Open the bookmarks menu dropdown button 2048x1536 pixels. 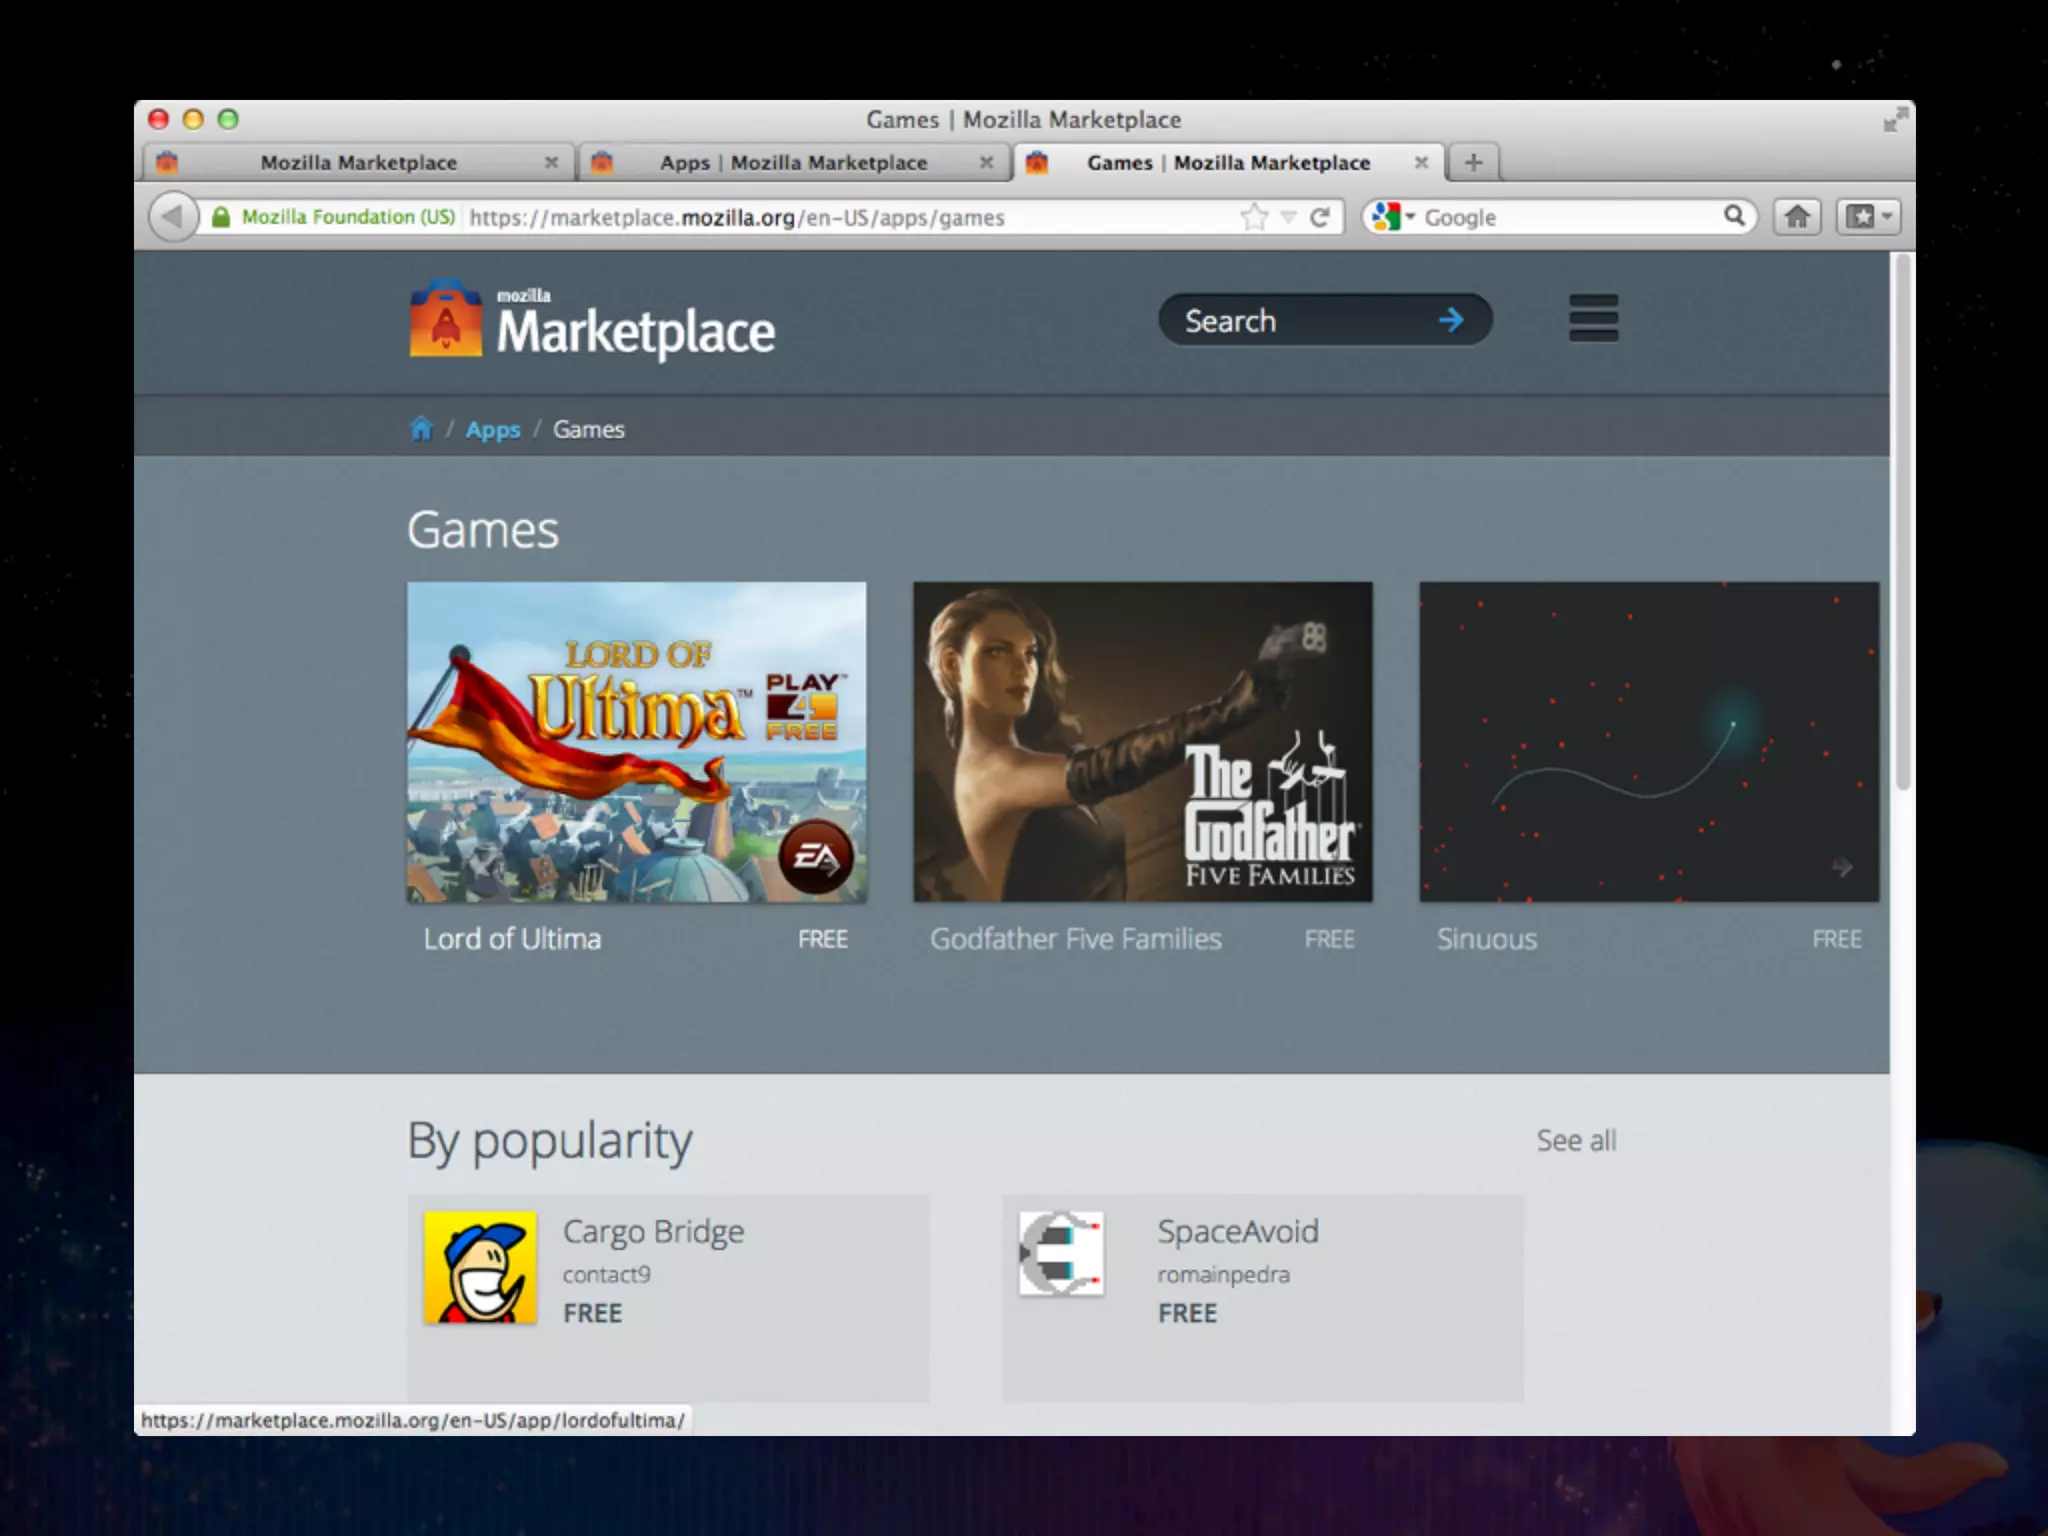1867,217
